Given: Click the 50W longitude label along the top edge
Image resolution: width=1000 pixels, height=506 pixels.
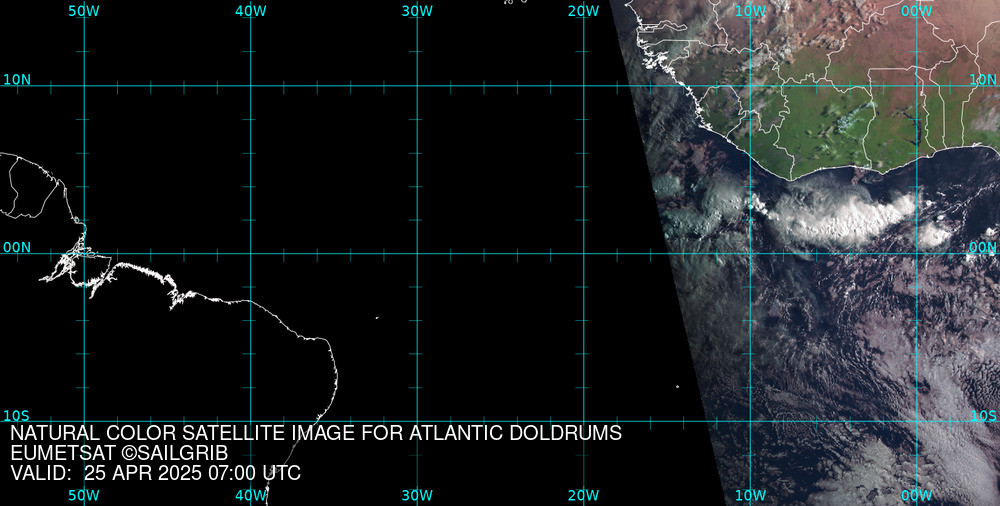Looking at the screenshot, I should click(84, 11).
